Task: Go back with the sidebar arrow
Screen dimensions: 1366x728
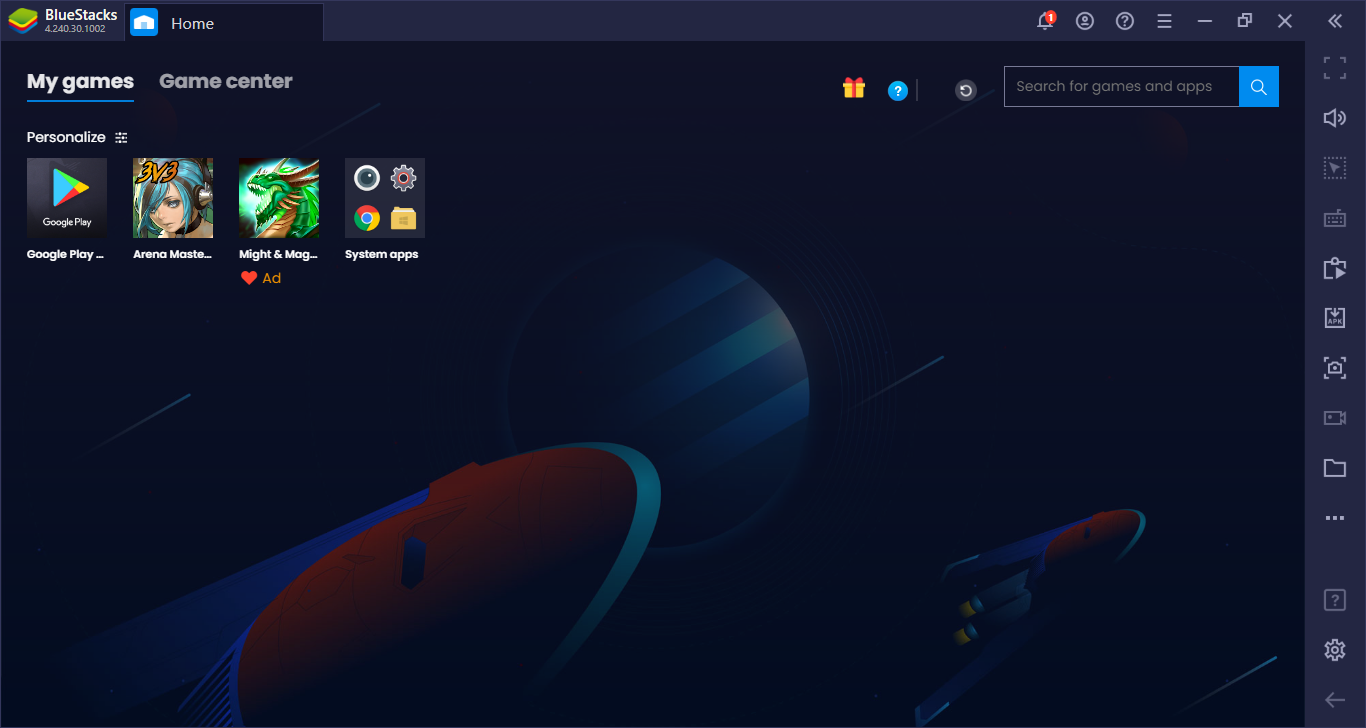Action: pyautogui.click(x=1335, y=700)
